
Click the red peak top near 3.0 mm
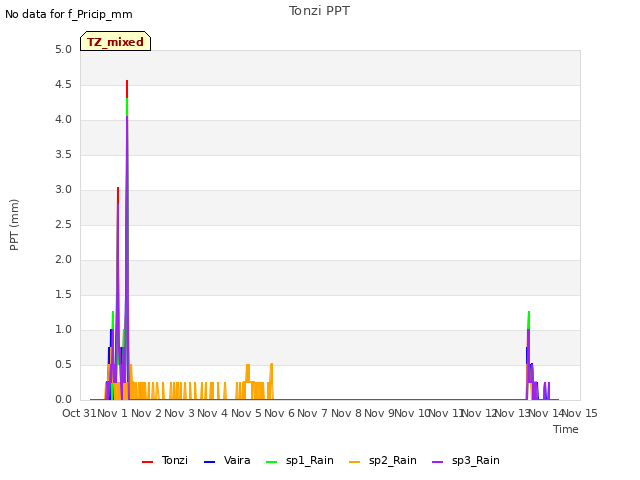[x=118, y=196]
